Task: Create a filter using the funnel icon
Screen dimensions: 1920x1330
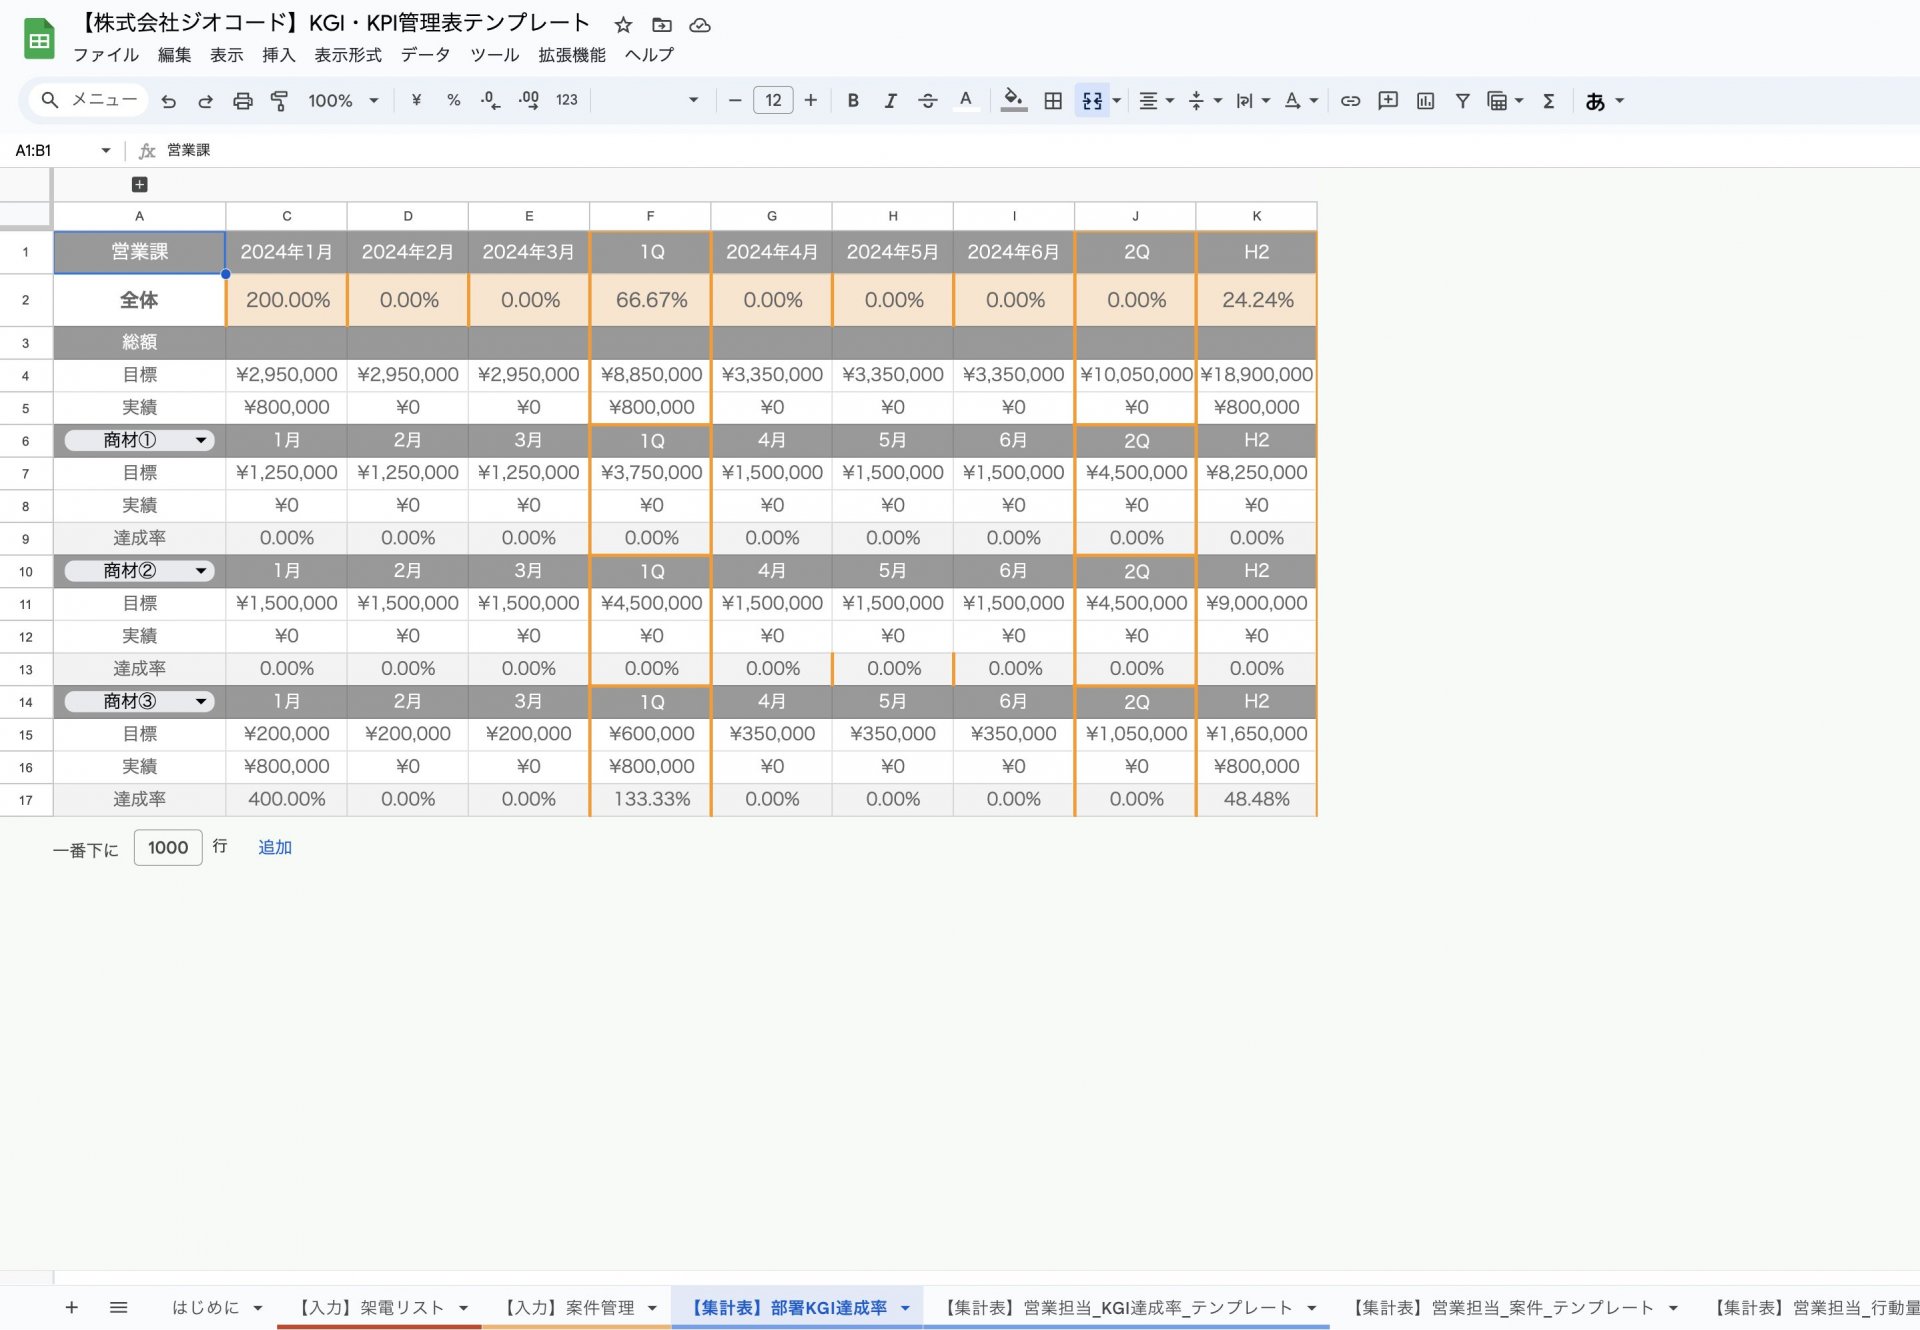Action: [1462, 100]
